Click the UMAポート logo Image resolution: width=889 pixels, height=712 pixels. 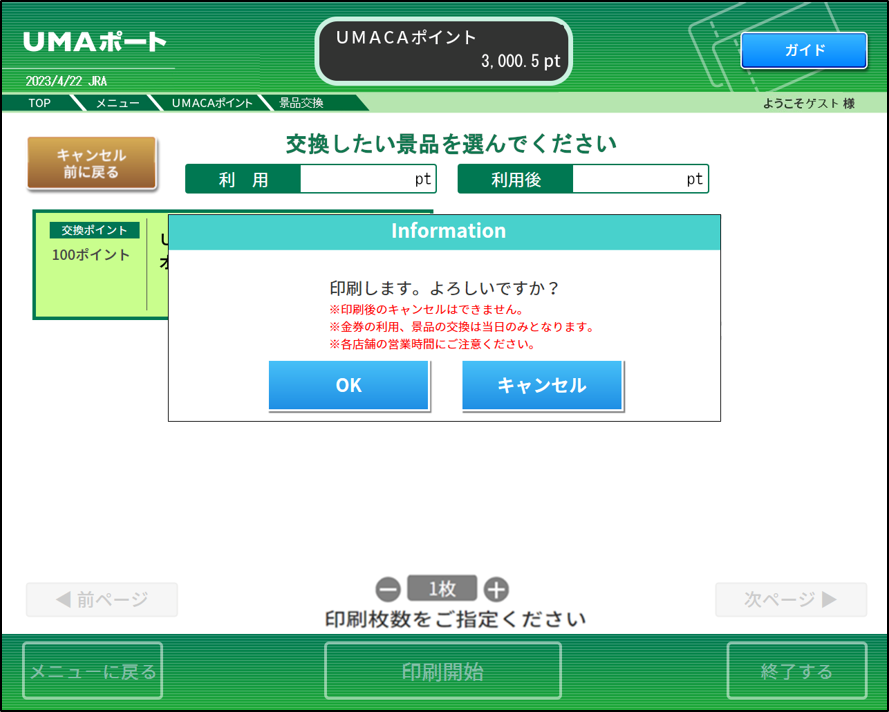click(95, 43)
